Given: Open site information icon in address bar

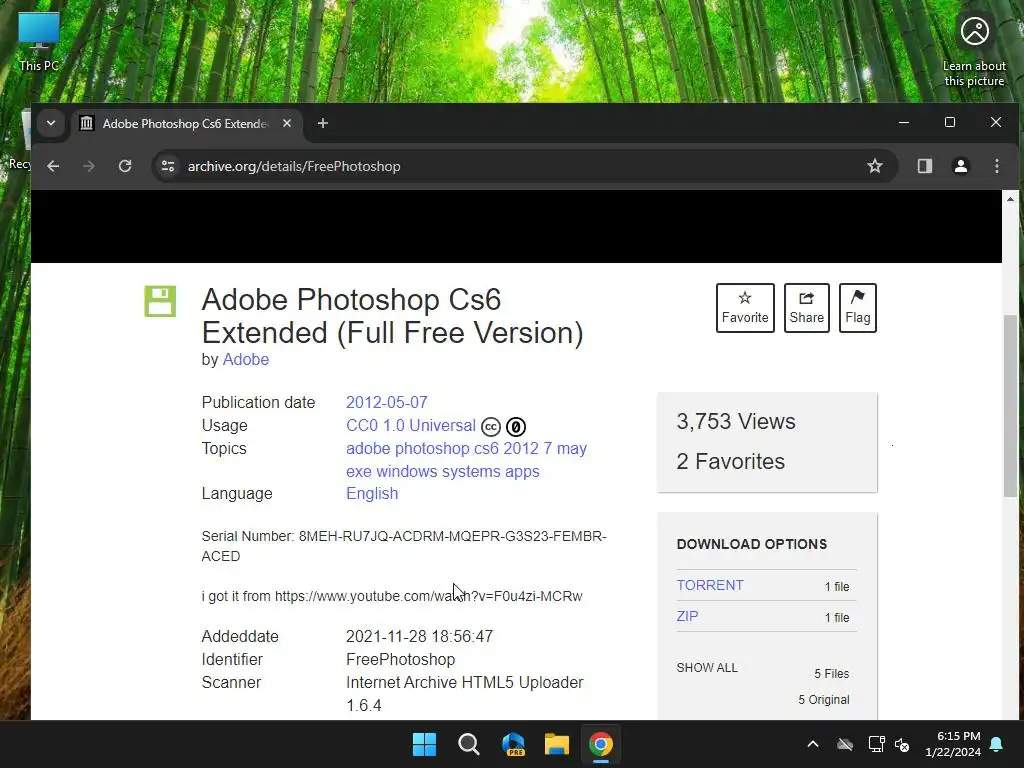Looking at the screenshot, I should [168, 166].
